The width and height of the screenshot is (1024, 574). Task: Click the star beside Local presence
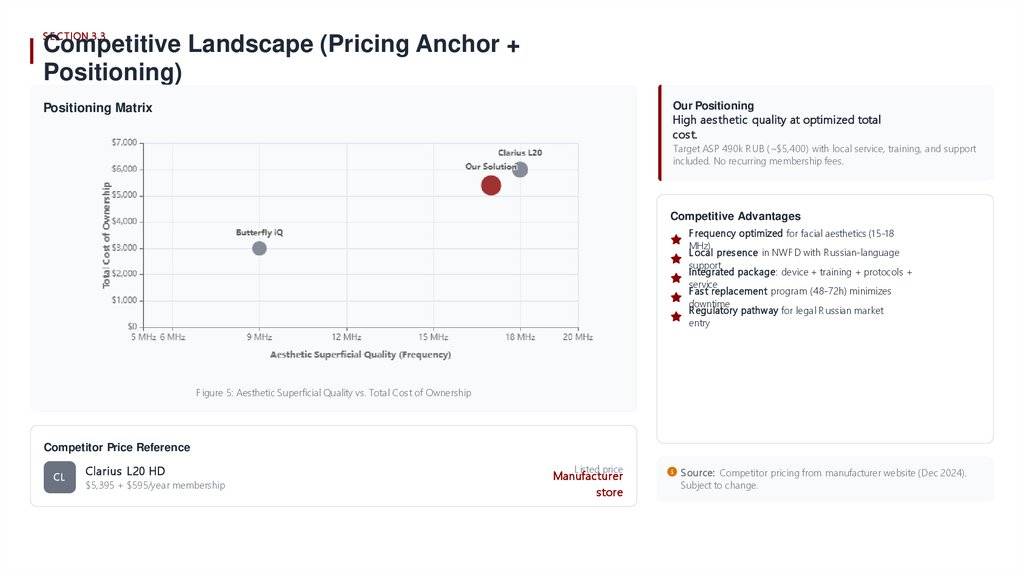676,258
